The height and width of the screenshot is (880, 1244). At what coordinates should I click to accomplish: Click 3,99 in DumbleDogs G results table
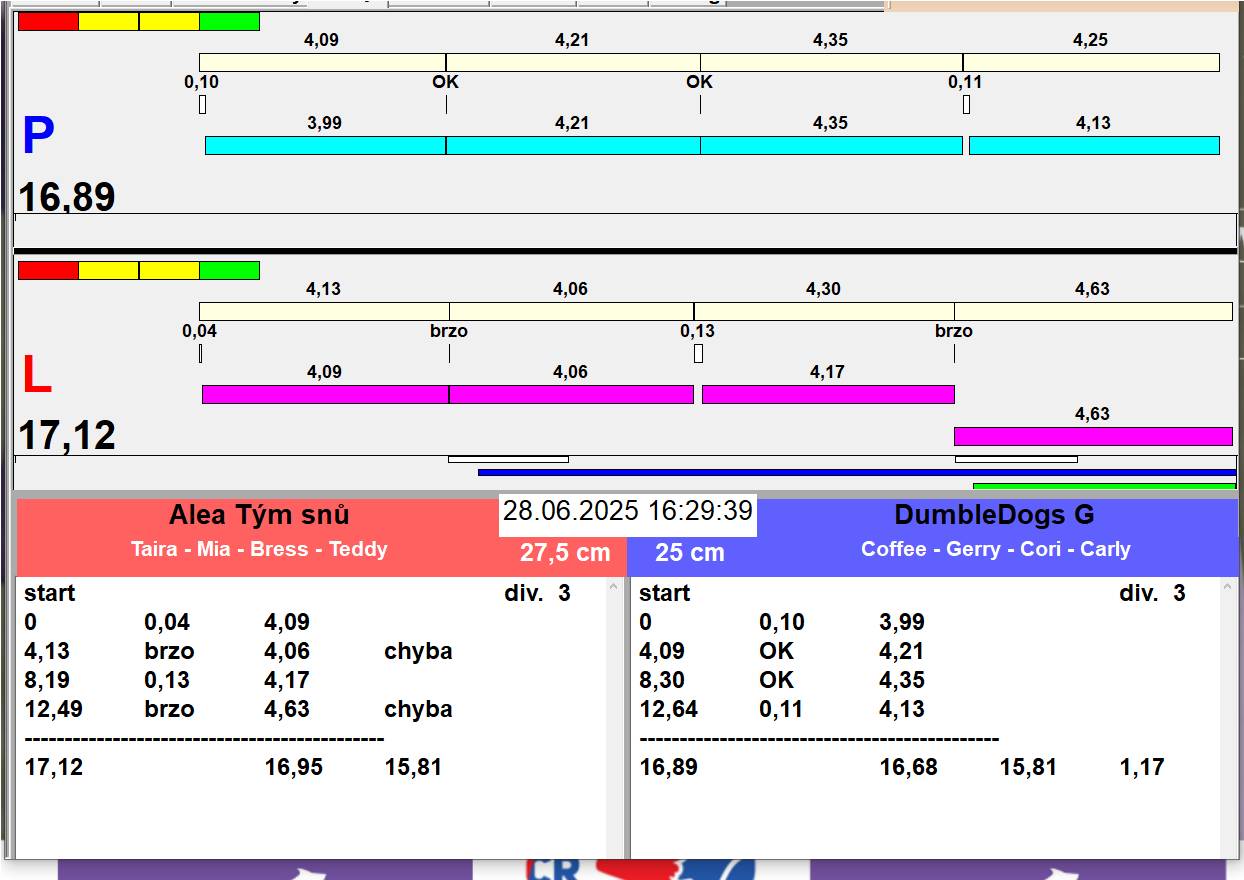click(902, 622)
